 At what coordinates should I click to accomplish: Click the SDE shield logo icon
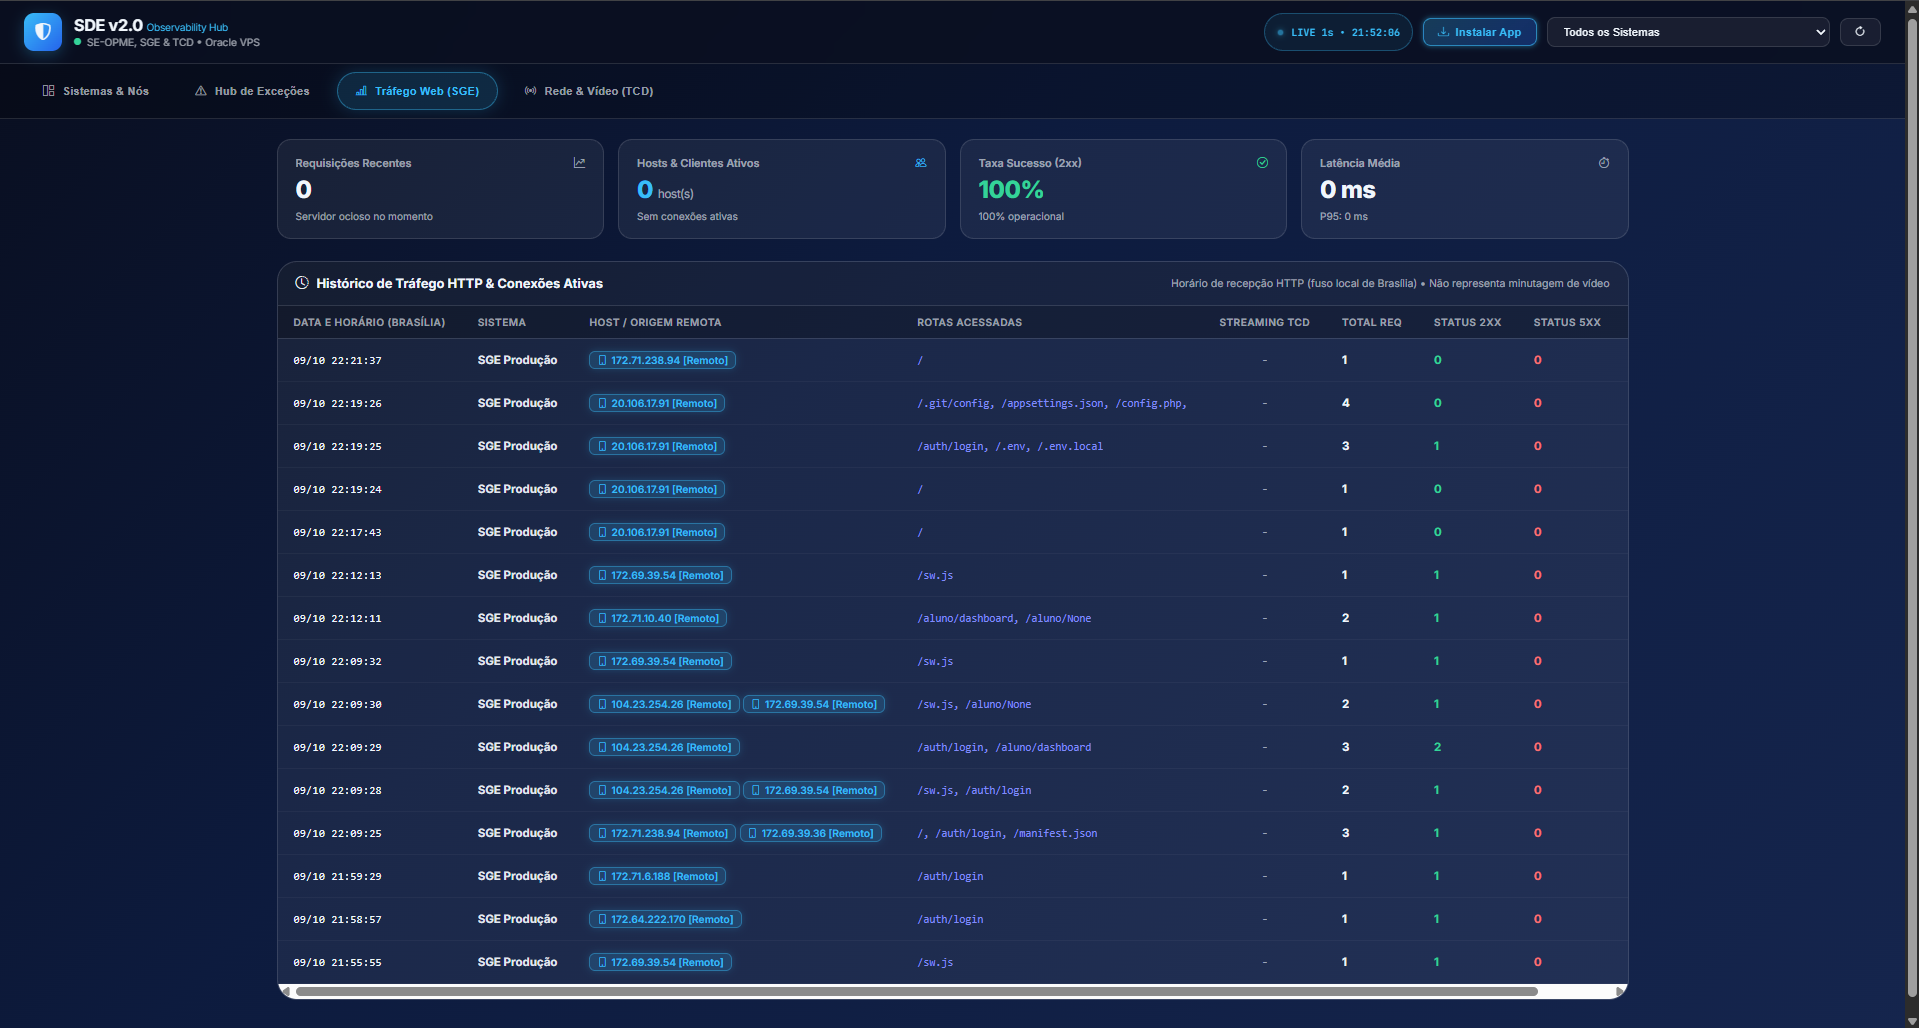point(42,32)
